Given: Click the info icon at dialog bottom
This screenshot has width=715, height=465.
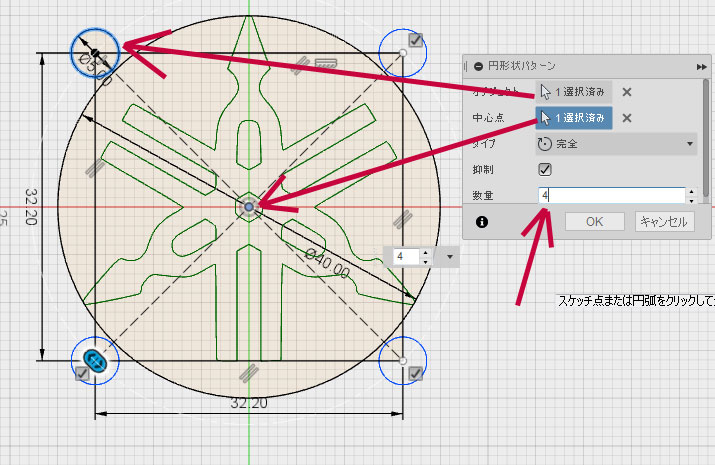Looking at the screenshot, I should coord(482,221).
